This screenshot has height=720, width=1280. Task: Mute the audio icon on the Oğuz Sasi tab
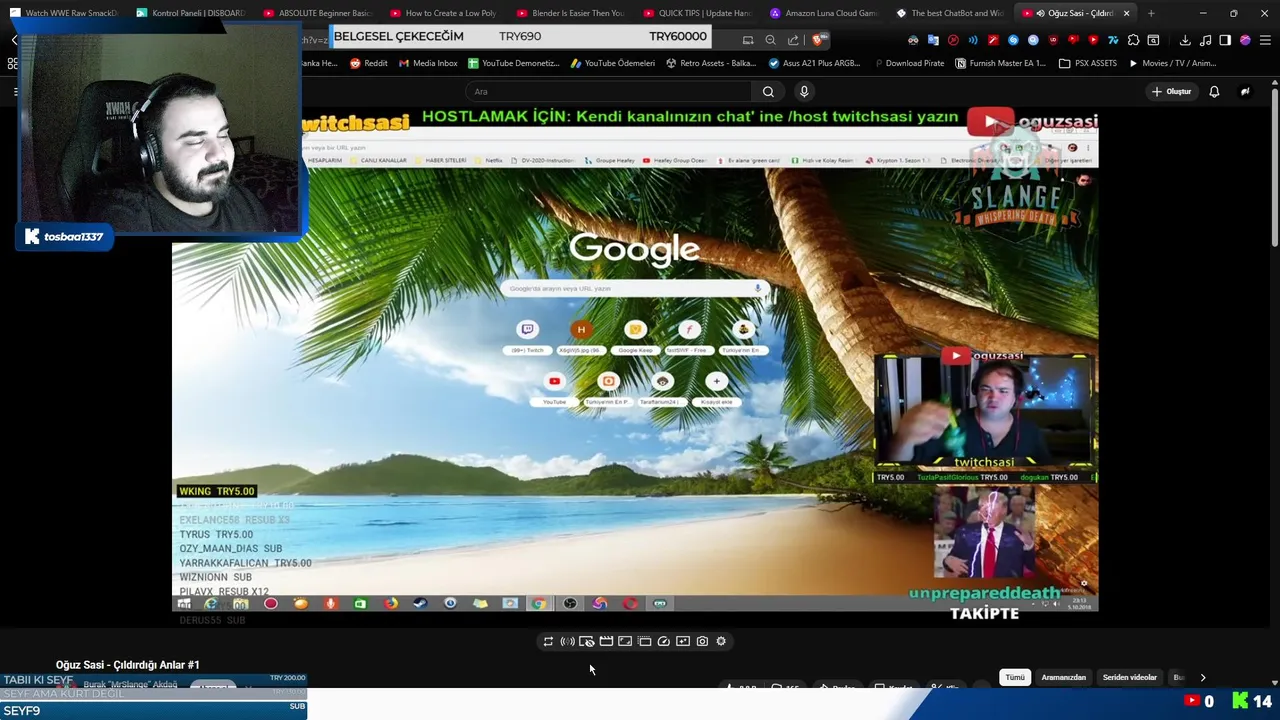point(1041,13)
